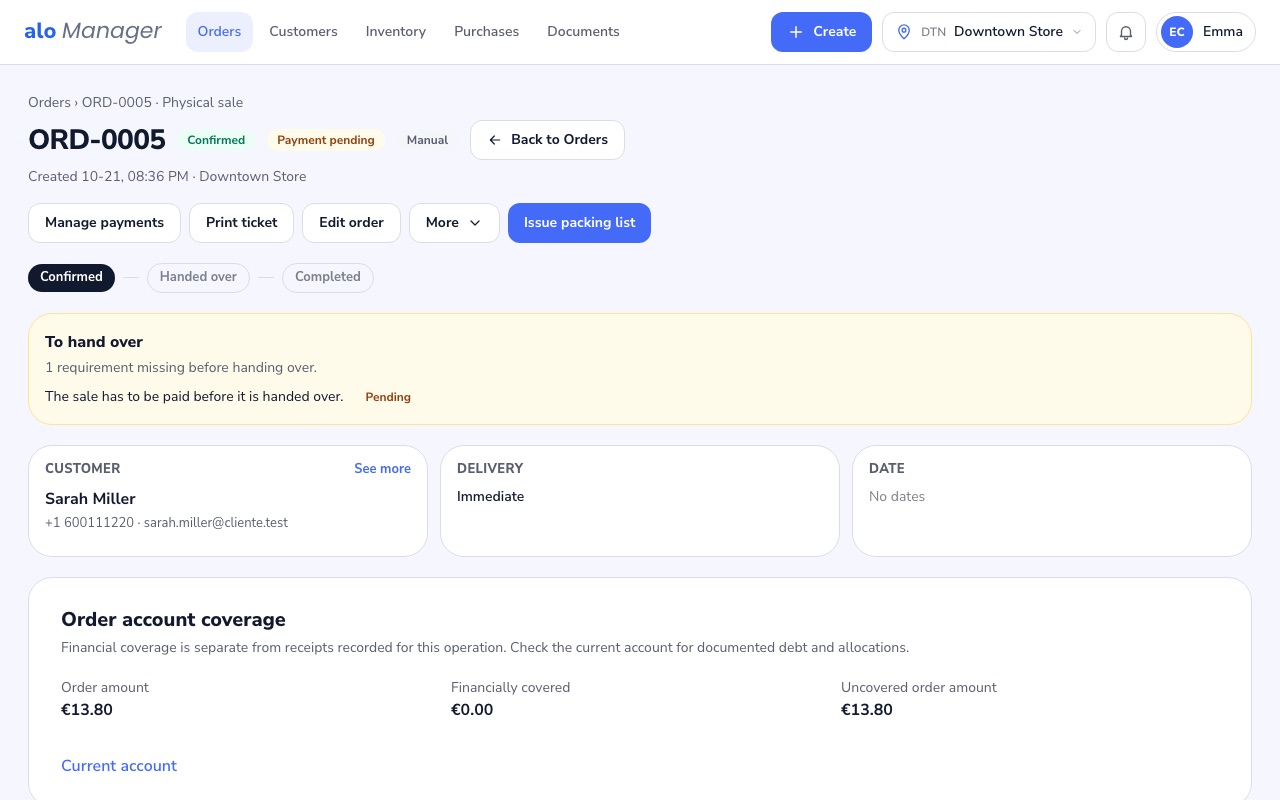Click the Create button
This screenshot has width=1280, height=800.
(821, 32)
